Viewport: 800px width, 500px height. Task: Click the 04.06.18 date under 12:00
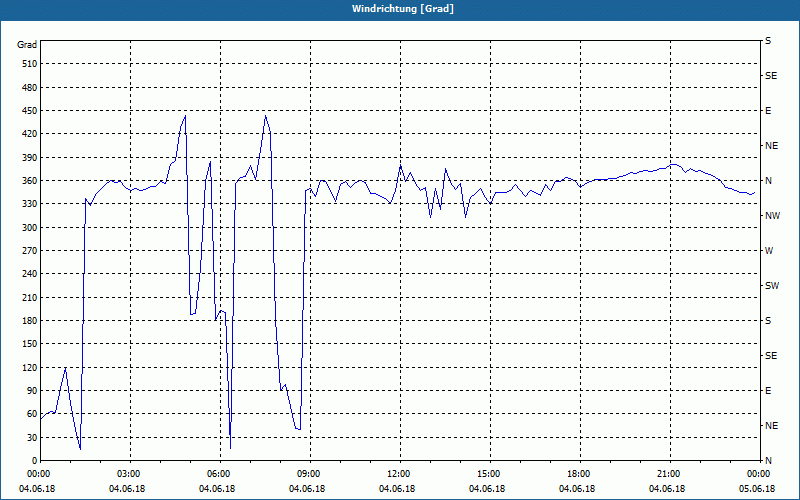(397, 489)
